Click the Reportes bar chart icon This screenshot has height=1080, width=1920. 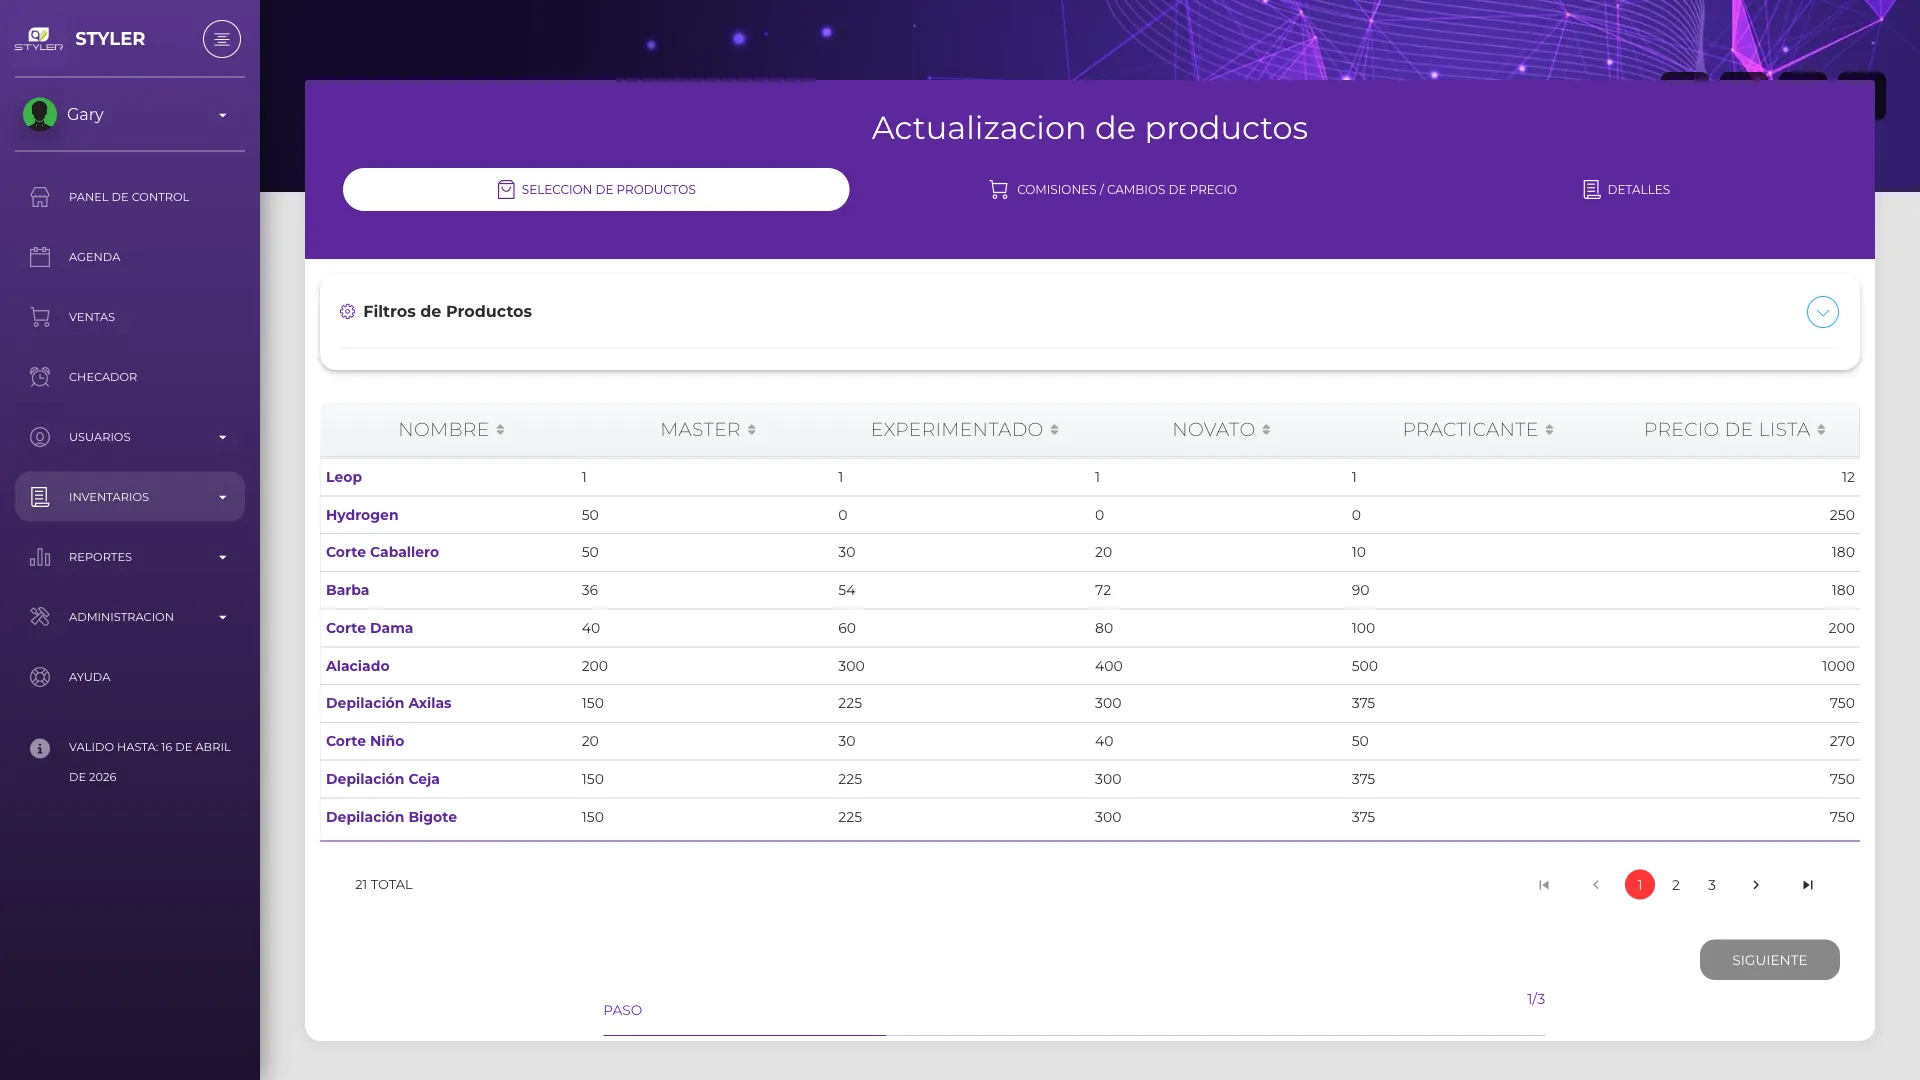[40, 557]
